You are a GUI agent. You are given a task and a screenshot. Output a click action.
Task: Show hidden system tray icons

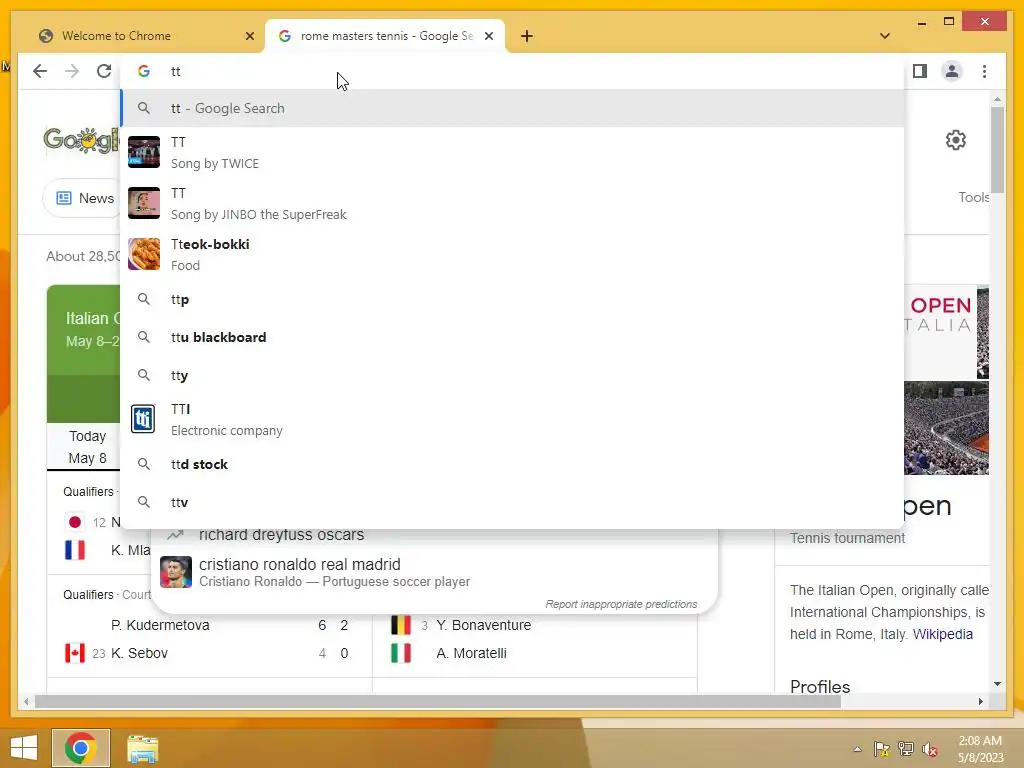[x=857, y=749]
